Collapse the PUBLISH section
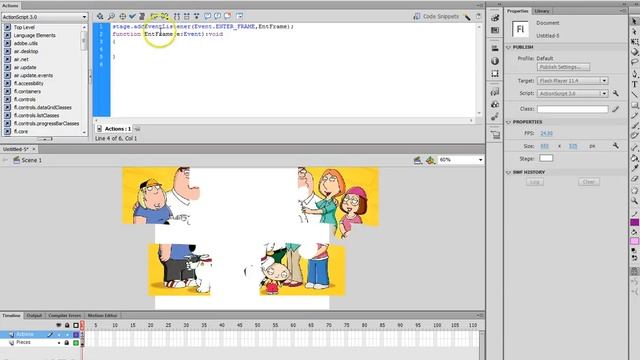 pyautogui.click(x=509, y=47)
